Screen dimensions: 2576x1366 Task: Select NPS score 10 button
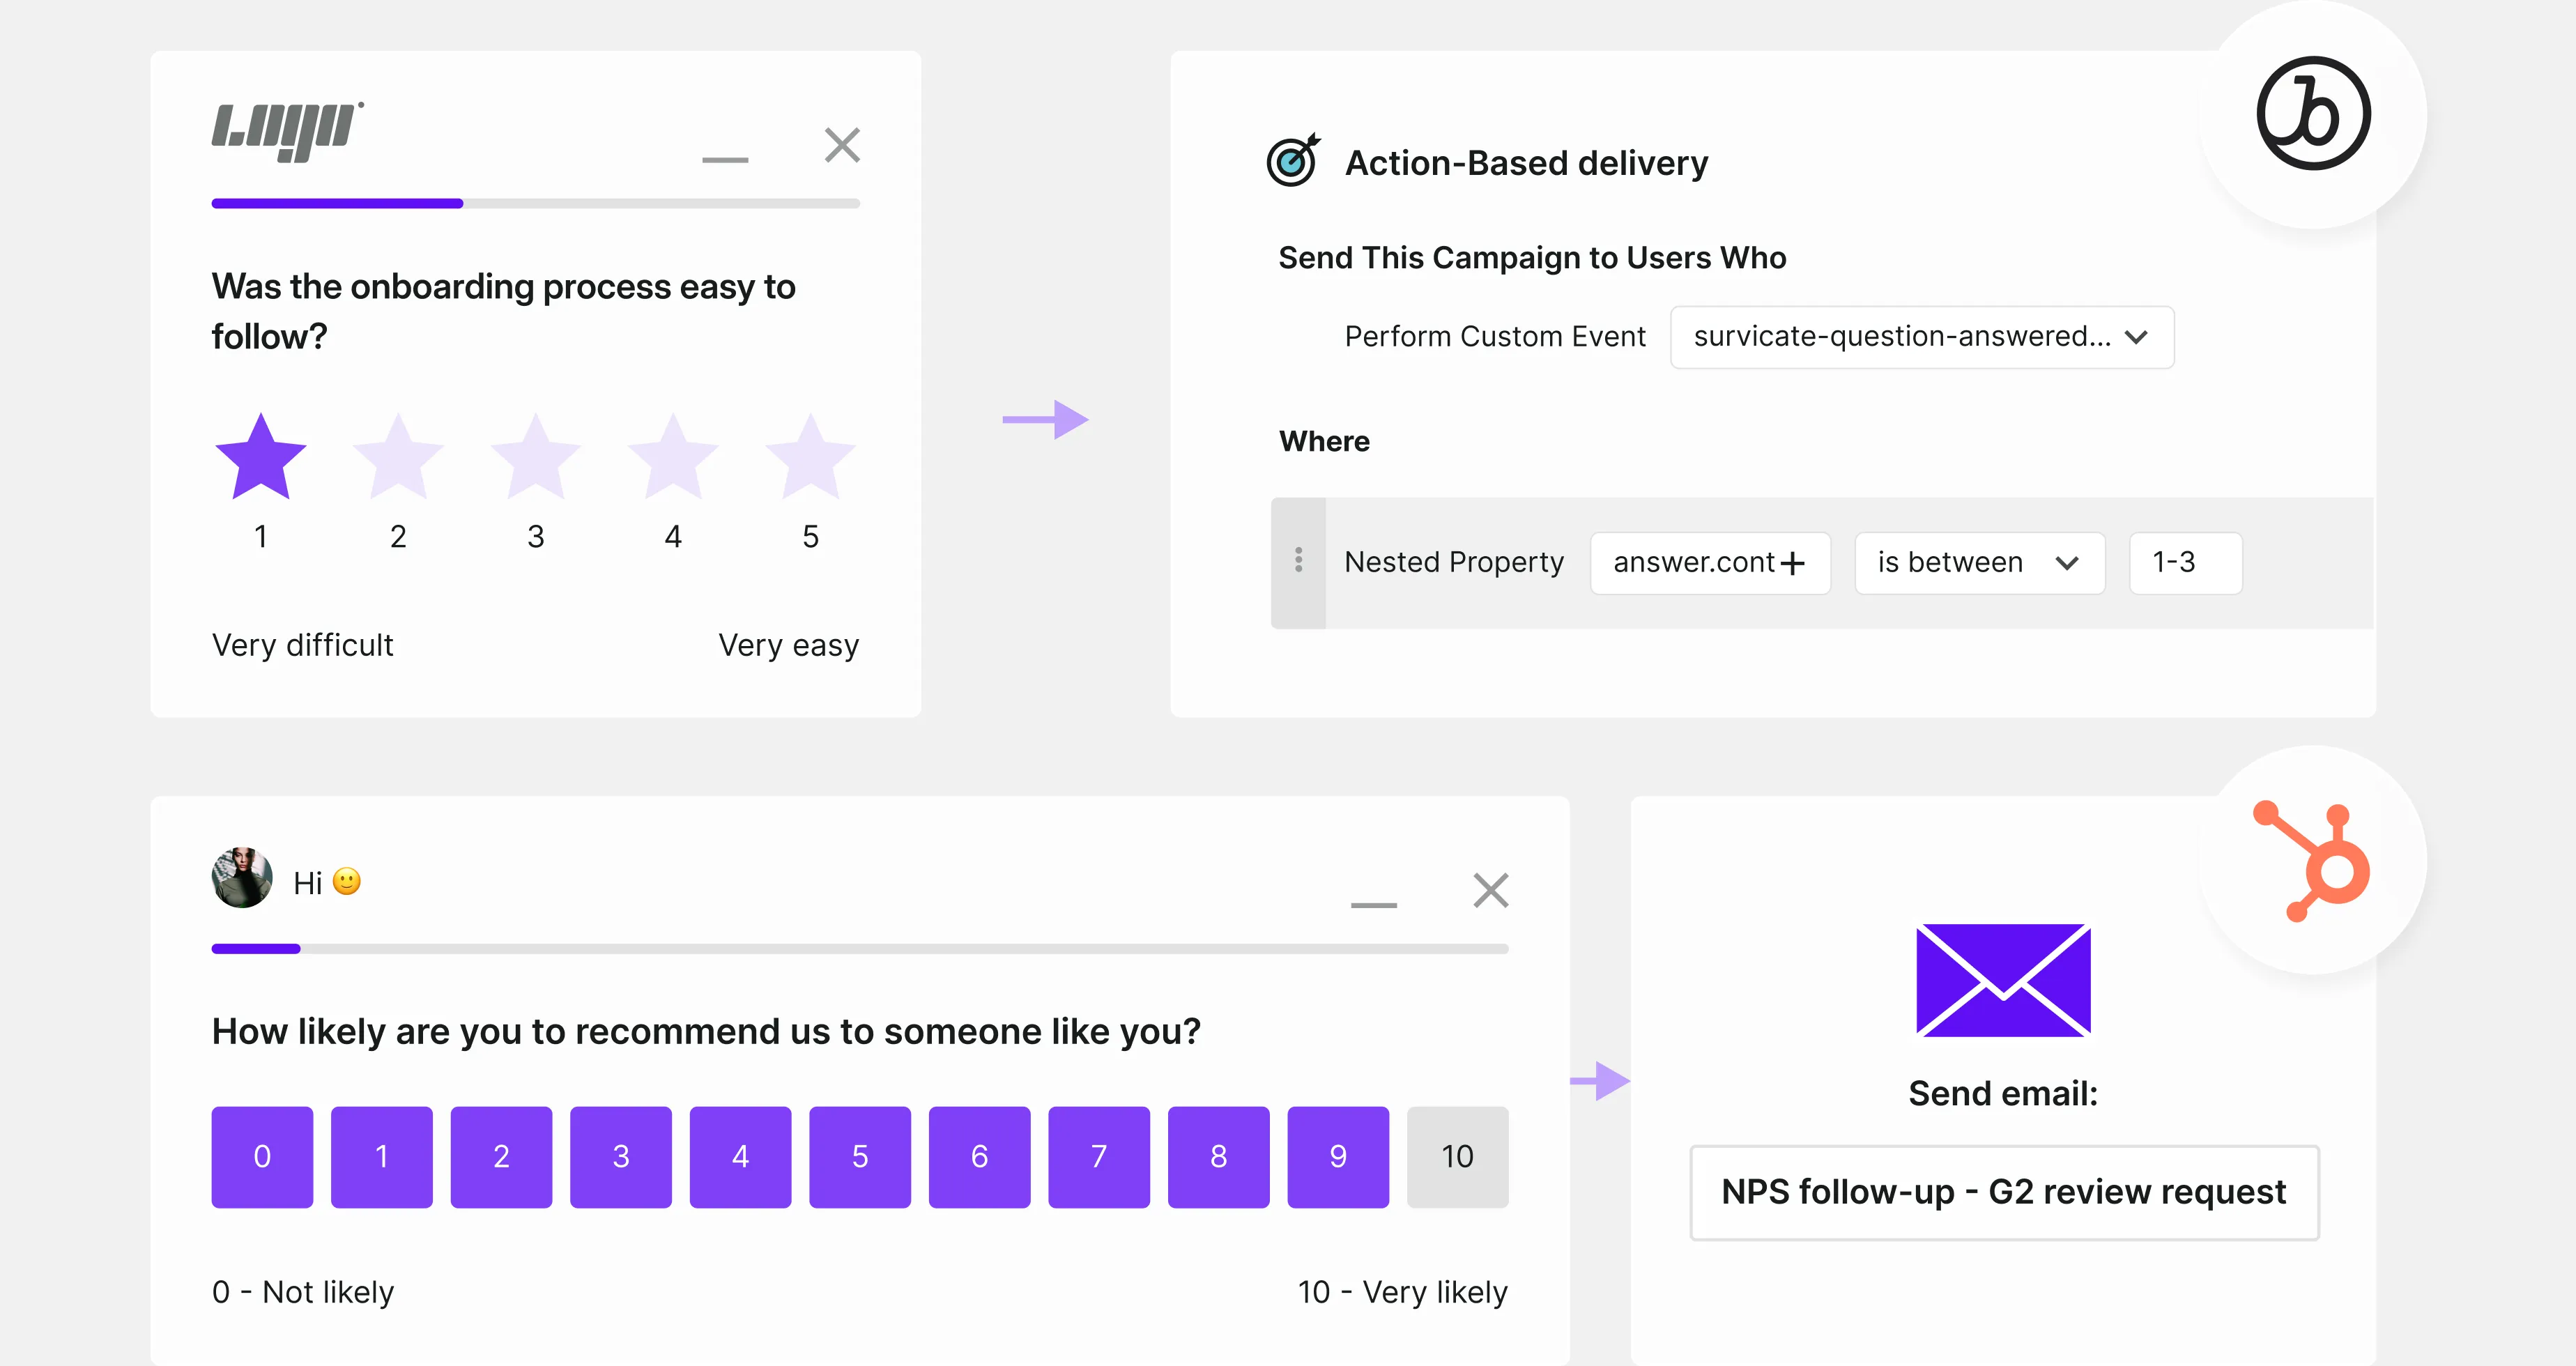(x=1456, y=1156)
